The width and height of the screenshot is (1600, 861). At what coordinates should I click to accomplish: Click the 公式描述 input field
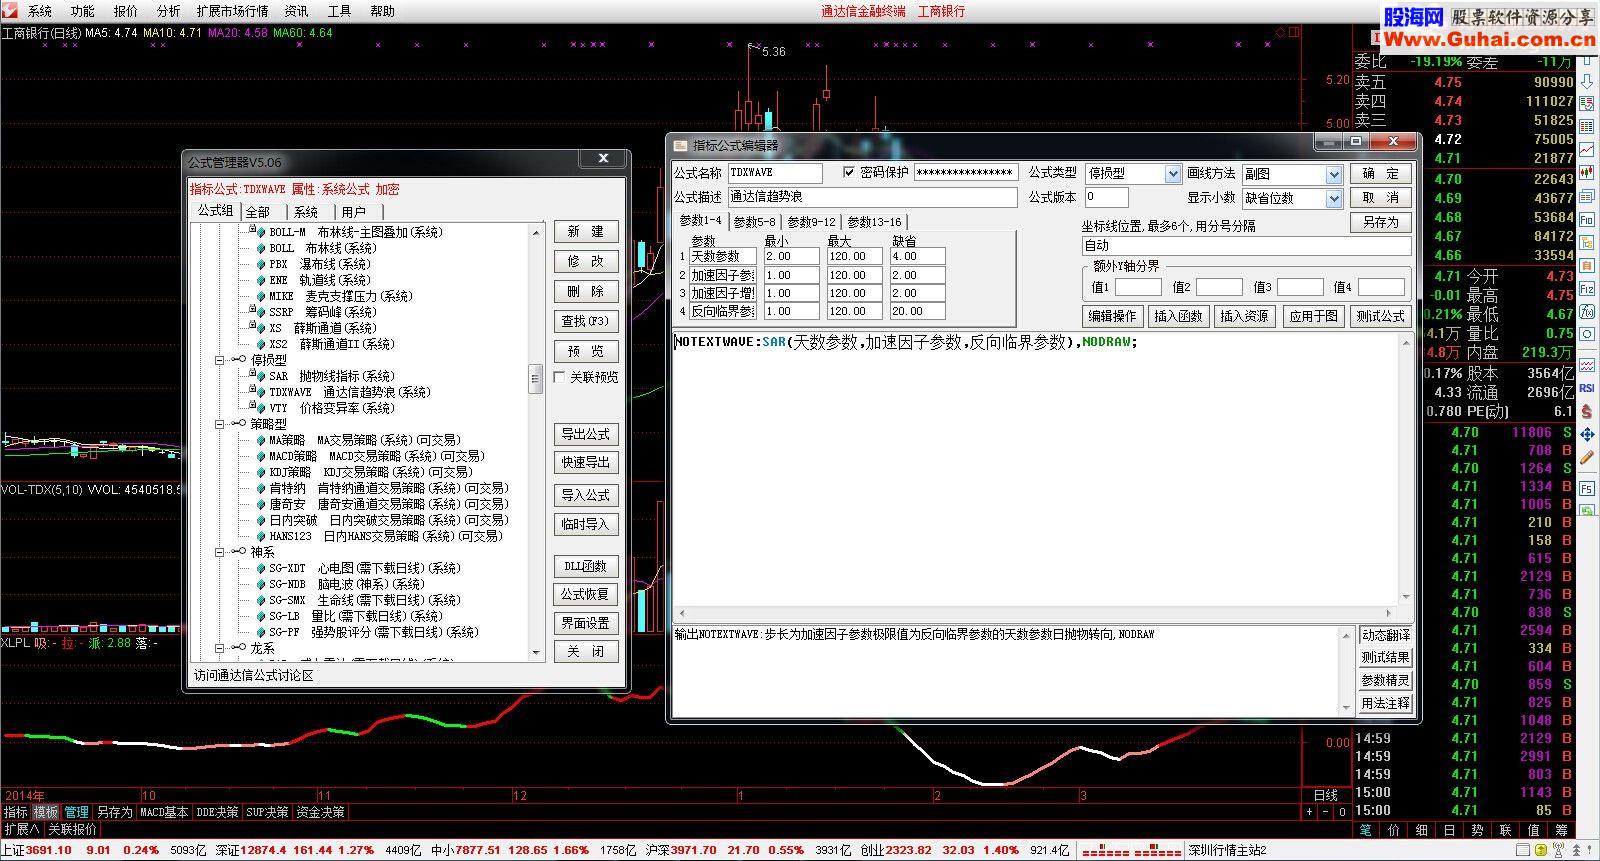tap(872, 197)
